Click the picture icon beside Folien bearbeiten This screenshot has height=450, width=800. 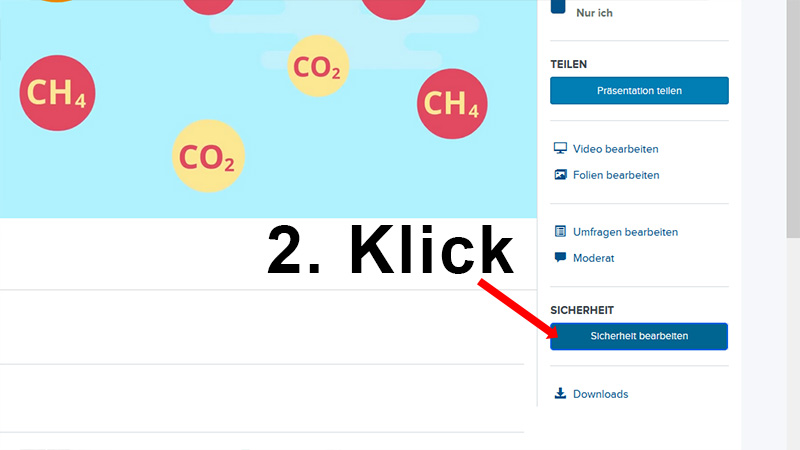(560, 175)
